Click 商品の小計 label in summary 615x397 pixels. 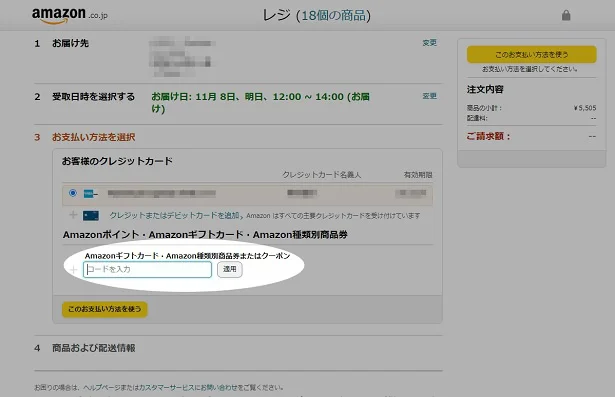coord(484,108)
